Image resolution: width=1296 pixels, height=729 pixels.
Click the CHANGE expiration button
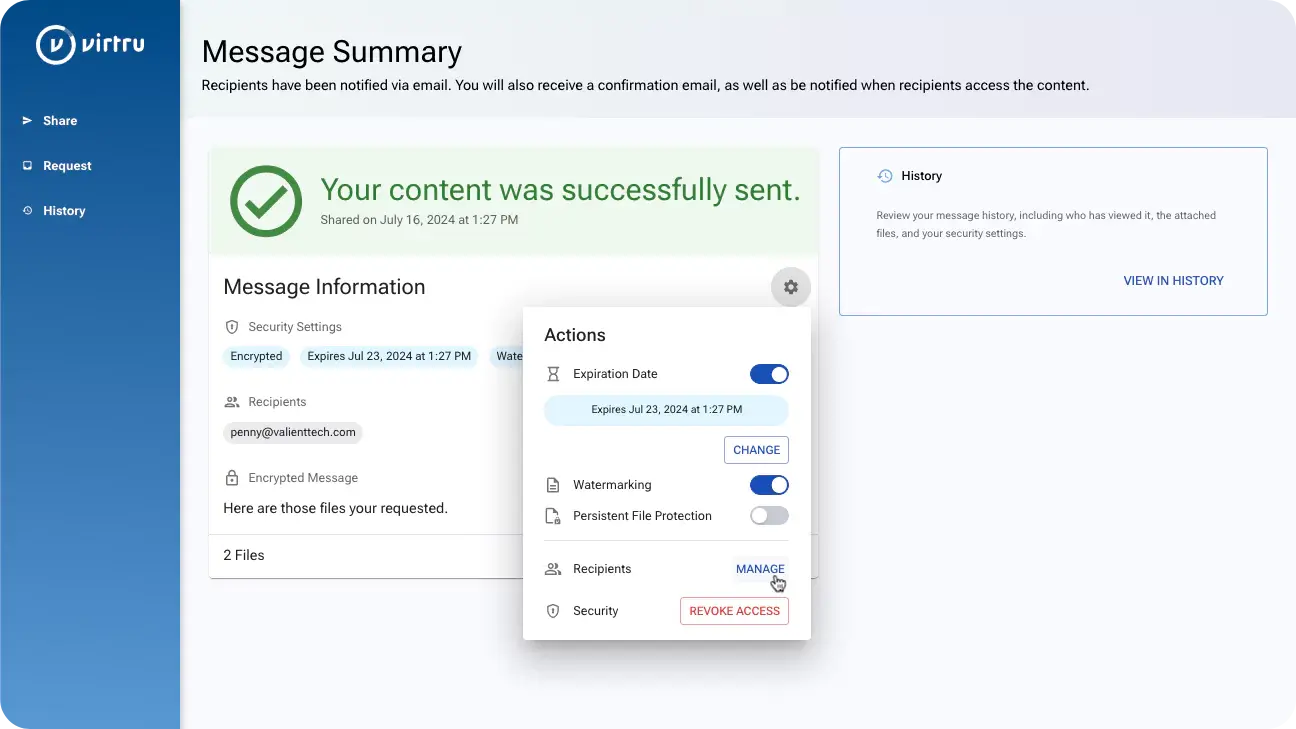click(x=756, y=450)
